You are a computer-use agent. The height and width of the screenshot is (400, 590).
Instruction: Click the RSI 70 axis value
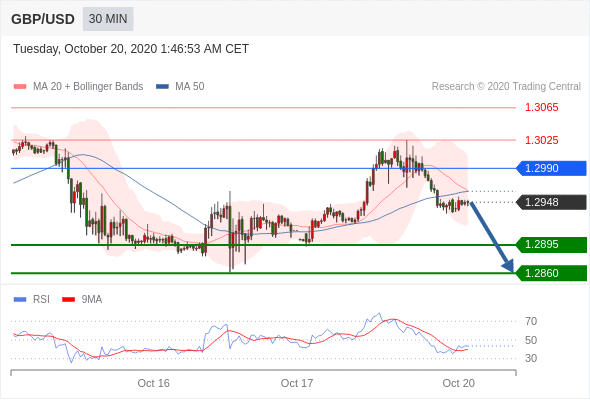coord(531,321)
